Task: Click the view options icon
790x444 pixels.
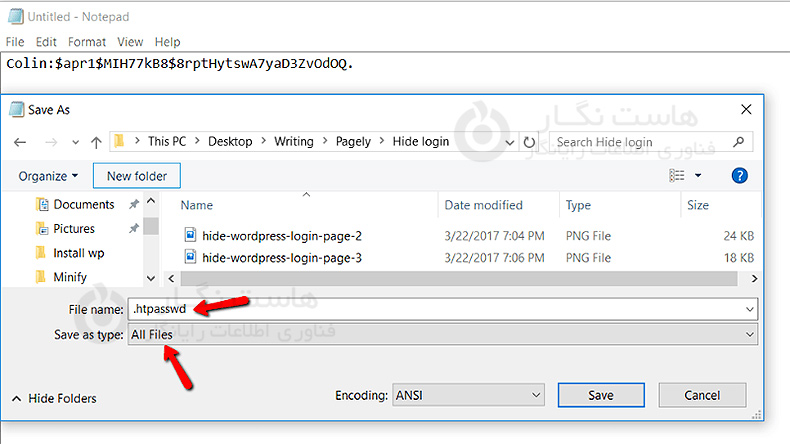Action: 678,176
